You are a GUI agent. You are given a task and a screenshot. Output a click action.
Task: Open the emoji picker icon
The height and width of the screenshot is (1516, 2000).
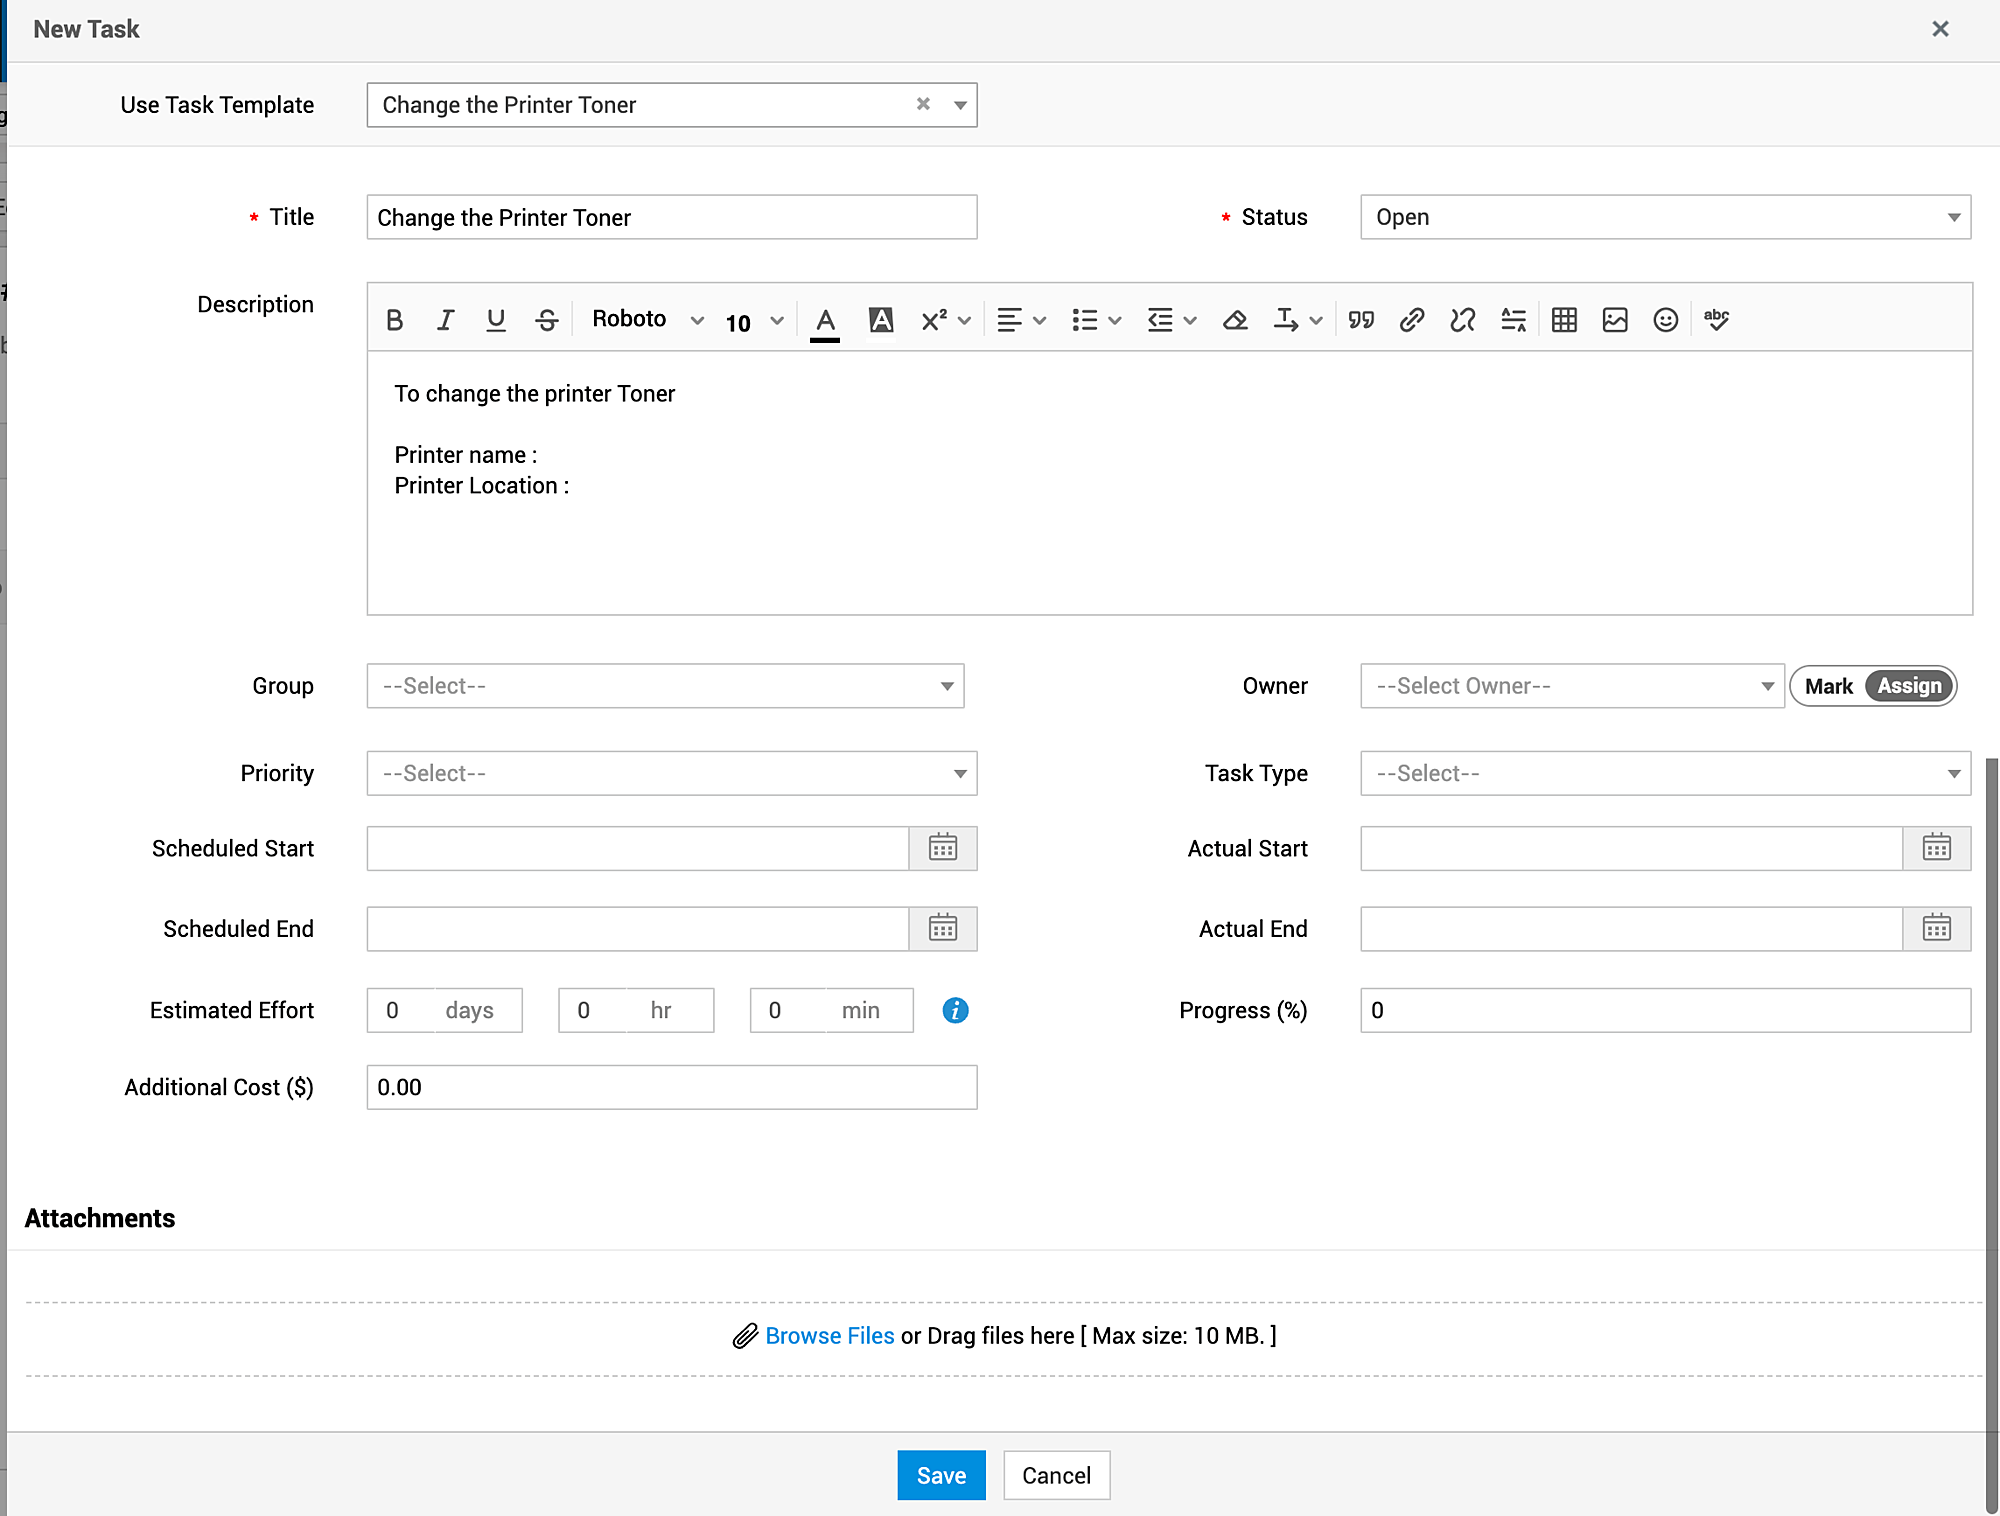tap(1665, 320)
